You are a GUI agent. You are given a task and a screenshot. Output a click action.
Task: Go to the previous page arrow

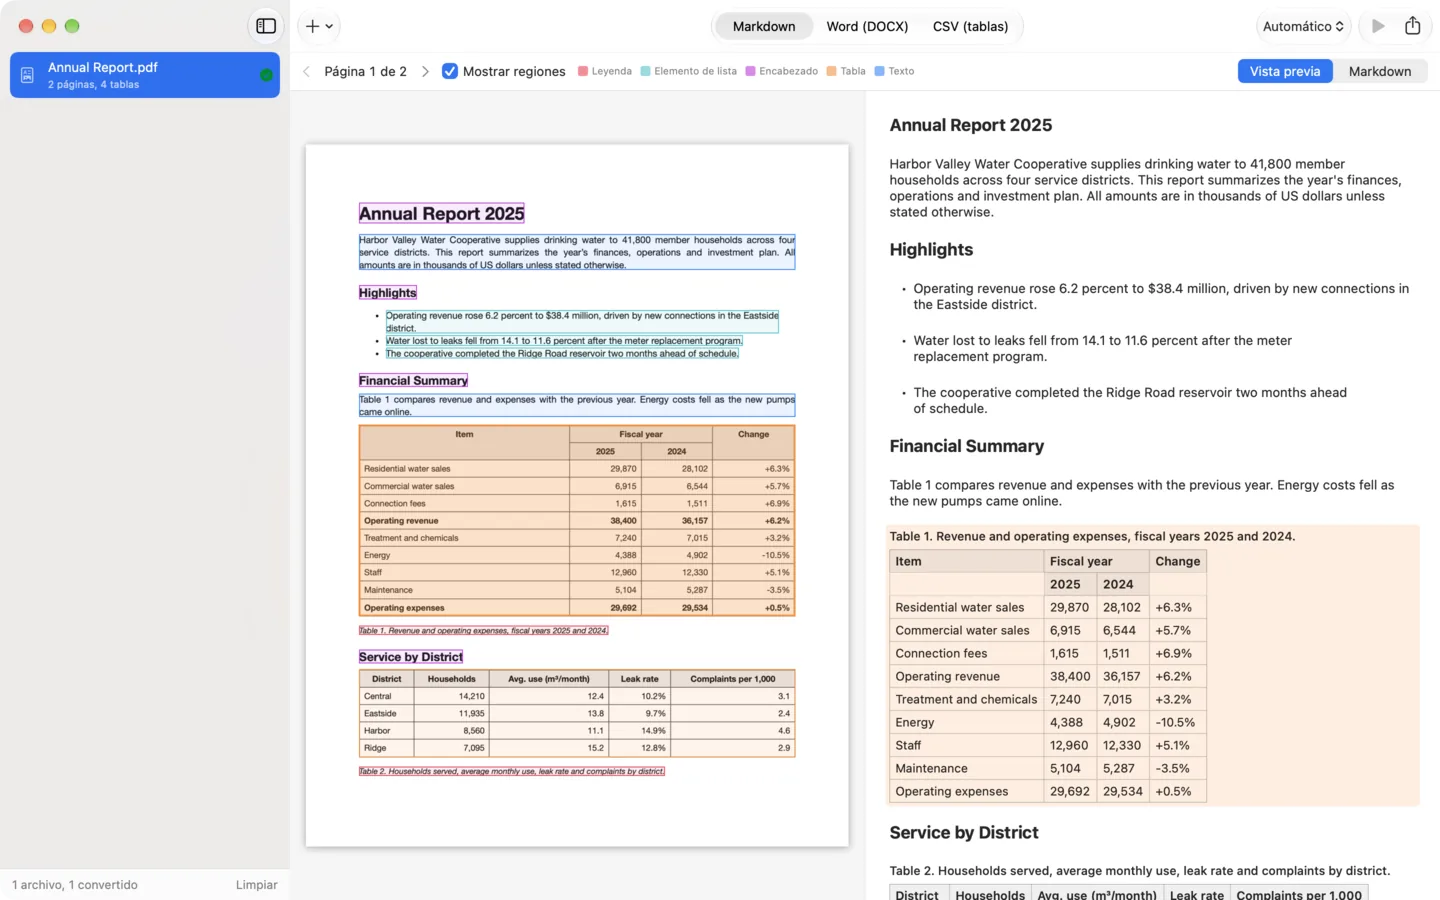tap(307, 71)
